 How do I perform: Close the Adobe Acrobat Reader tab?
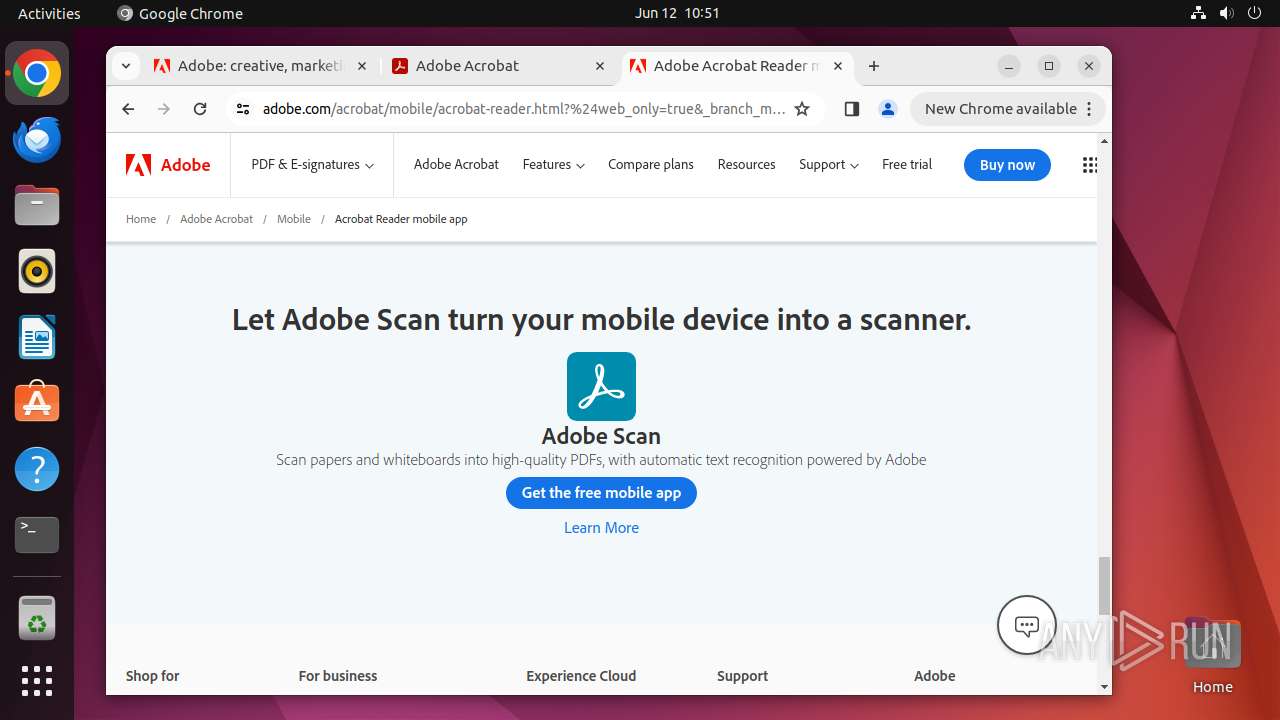pyautogui.click(x=838, y=66)
